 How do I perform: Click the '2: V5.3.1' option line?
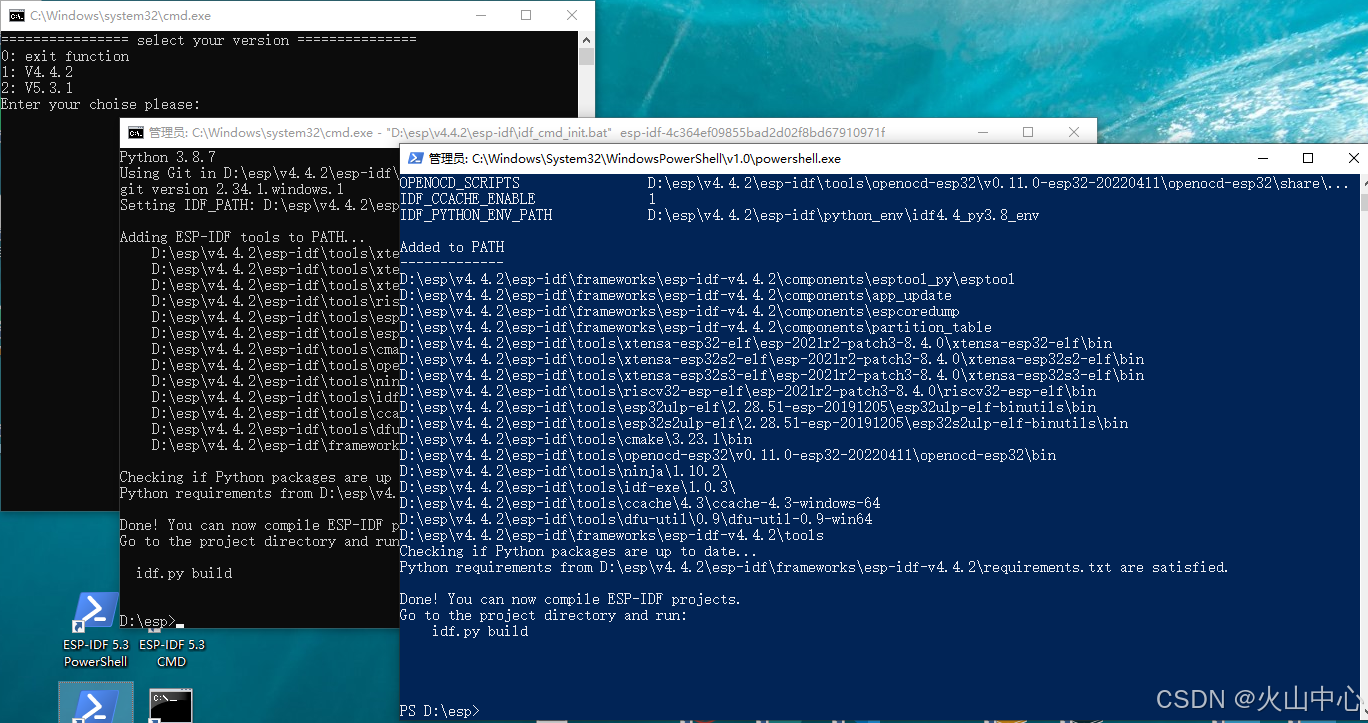(x=37, y=88)
